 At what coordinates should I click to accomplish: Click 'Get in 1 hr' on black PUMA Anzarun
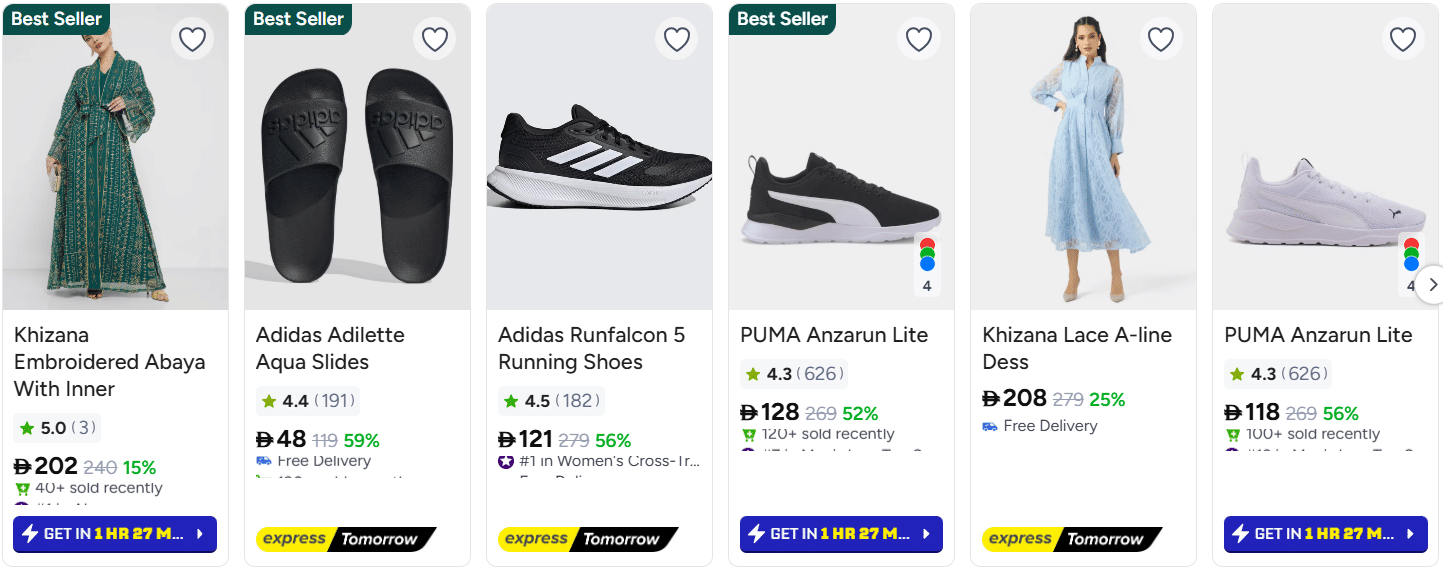coord(841,534)
